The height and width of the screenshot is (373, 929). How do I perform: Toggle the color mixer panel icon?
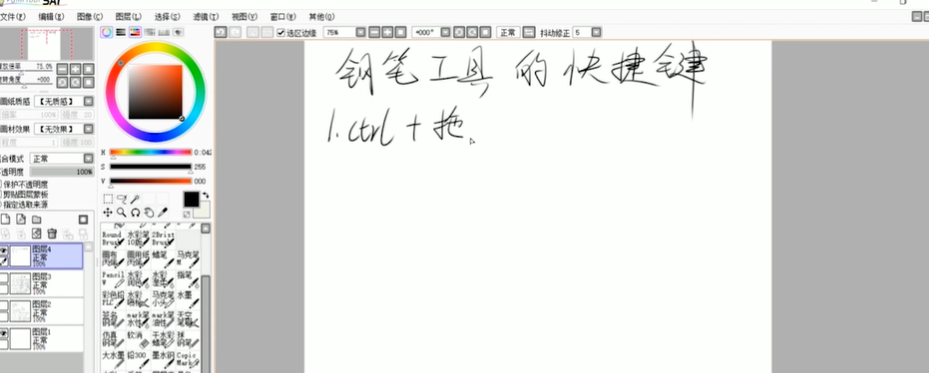tap(149, 32)
